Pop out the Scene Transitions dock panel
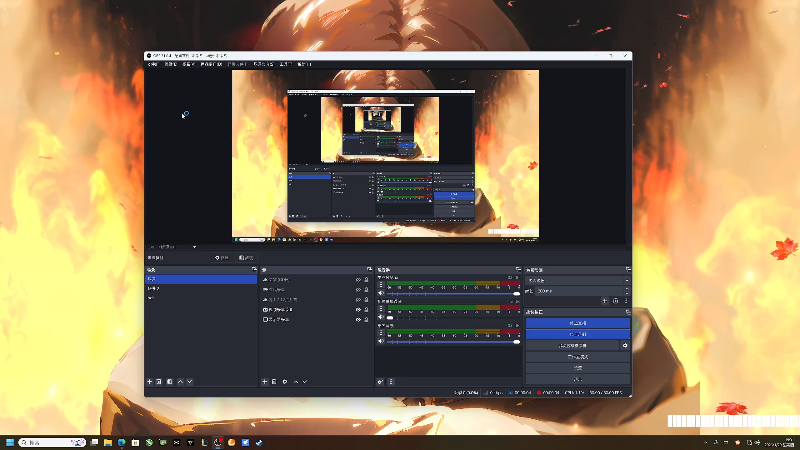This screenshot has width=800, height=450. 628,269
